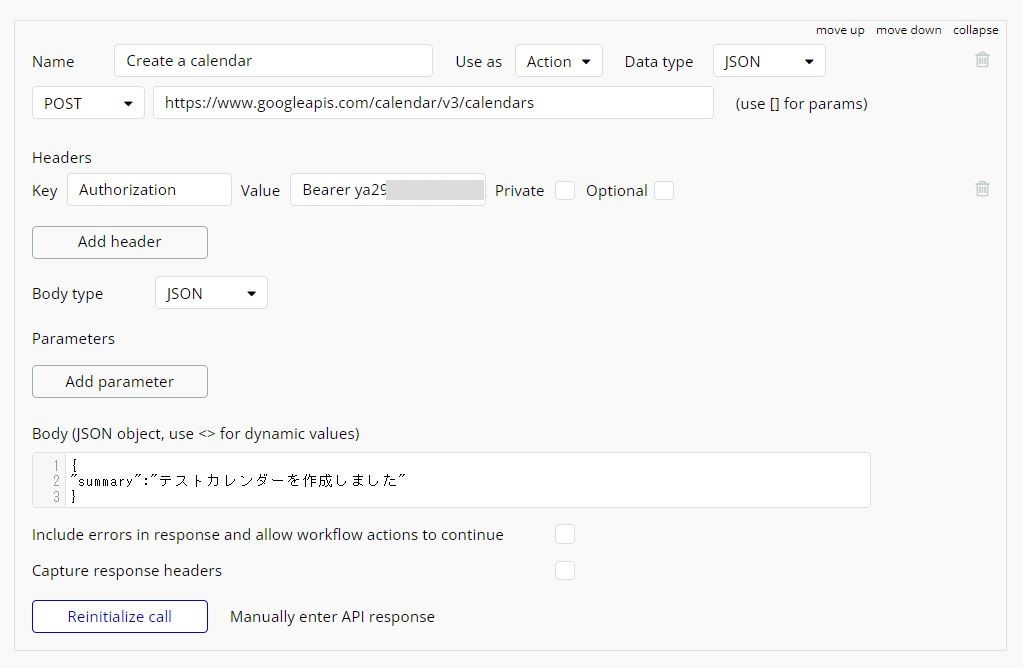Click the Name field containing Create a calendar

(x=273, y=61)
